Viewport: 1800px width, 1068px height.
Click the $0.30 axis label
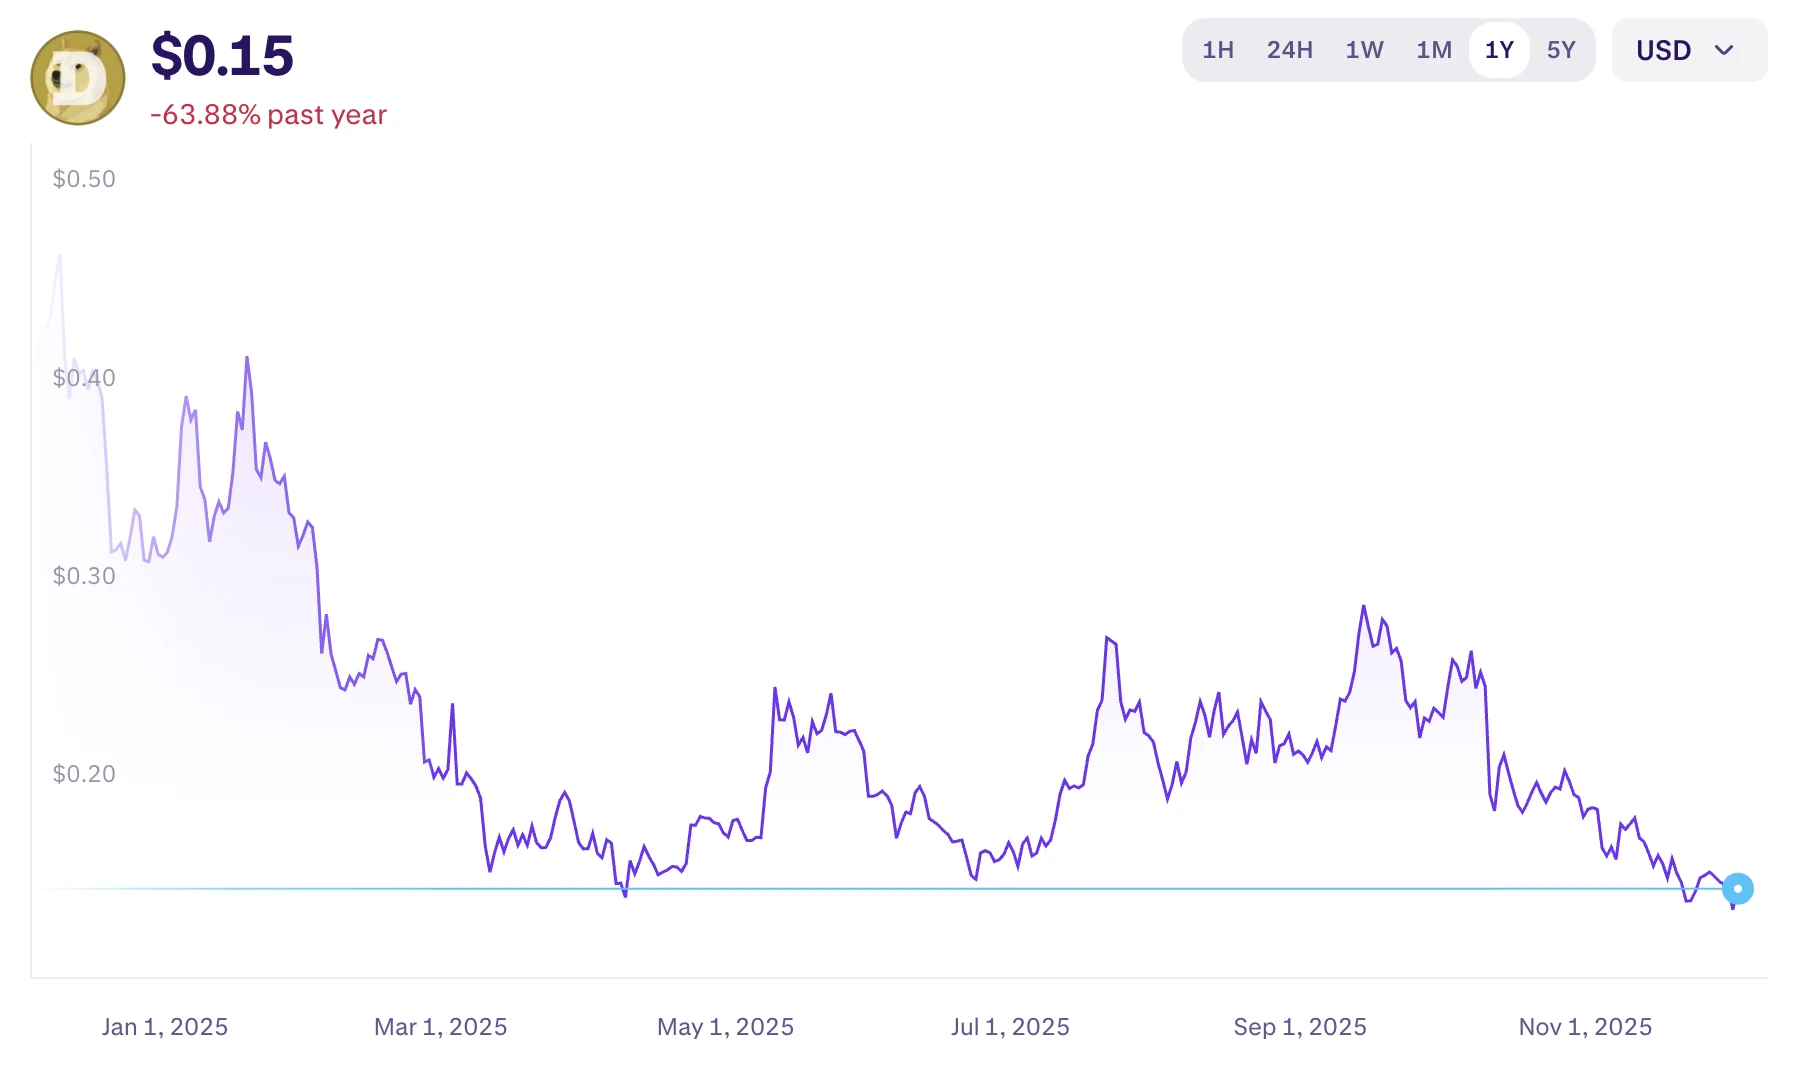84,575
